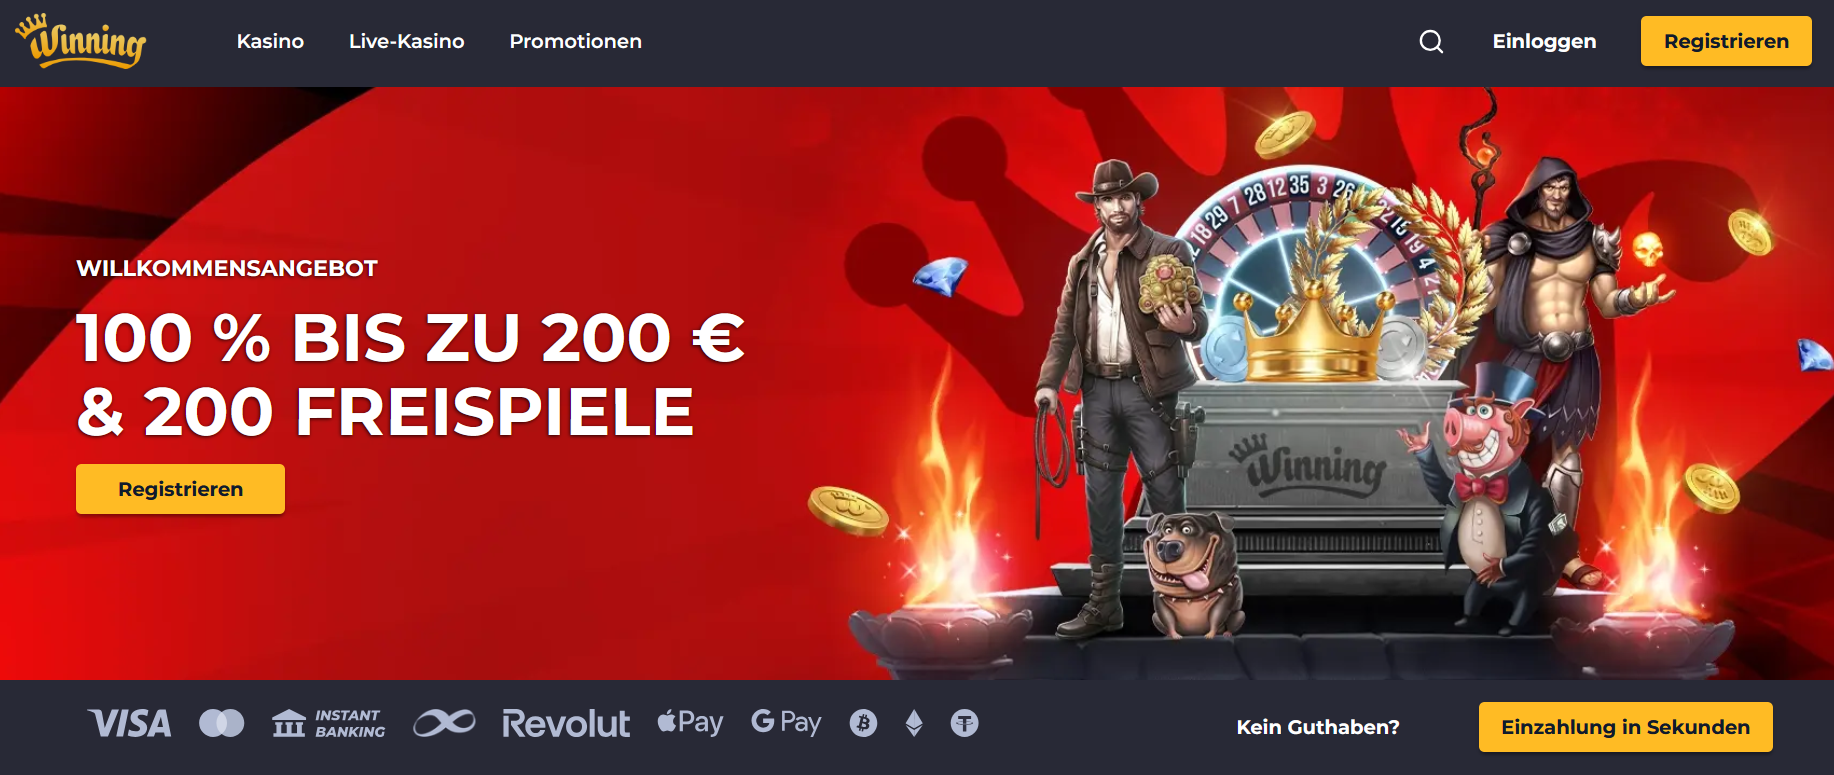
Task: Select the VISA payment icon
Action: coord(129,723)
